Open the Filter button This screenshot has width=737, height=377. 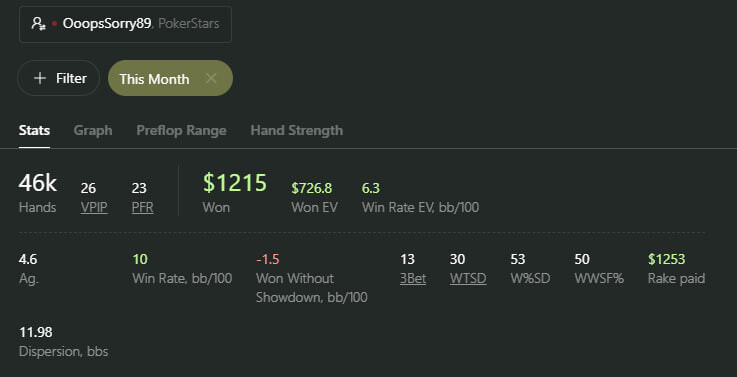coord(58,78)
